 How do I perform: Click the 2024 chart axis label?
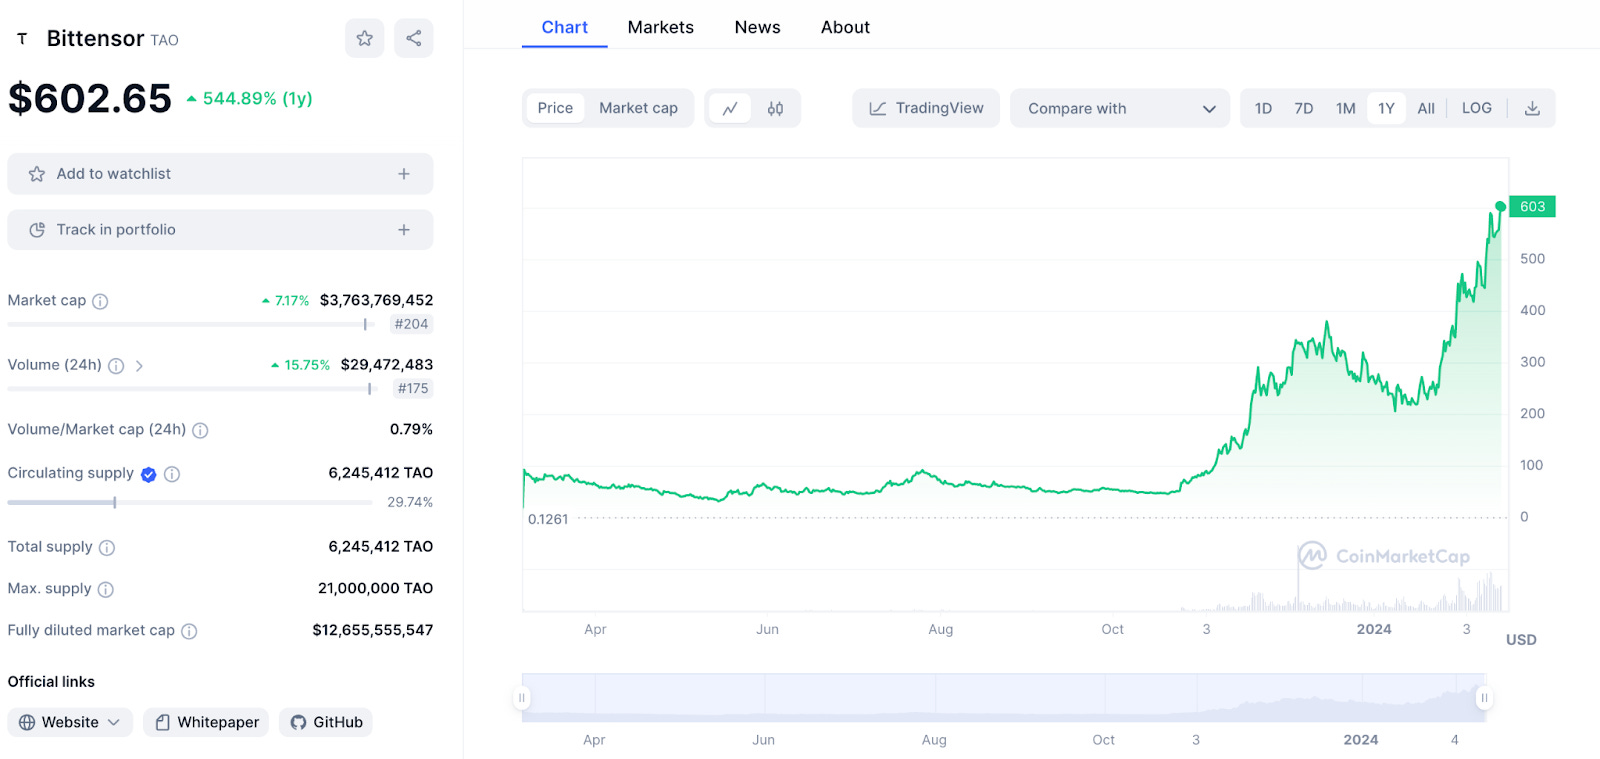[1374, 629]
